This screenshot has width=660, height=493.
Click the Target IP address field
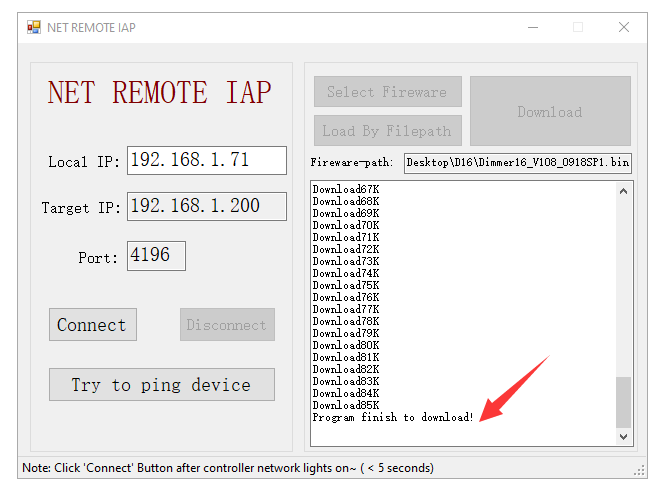(206, 206)
